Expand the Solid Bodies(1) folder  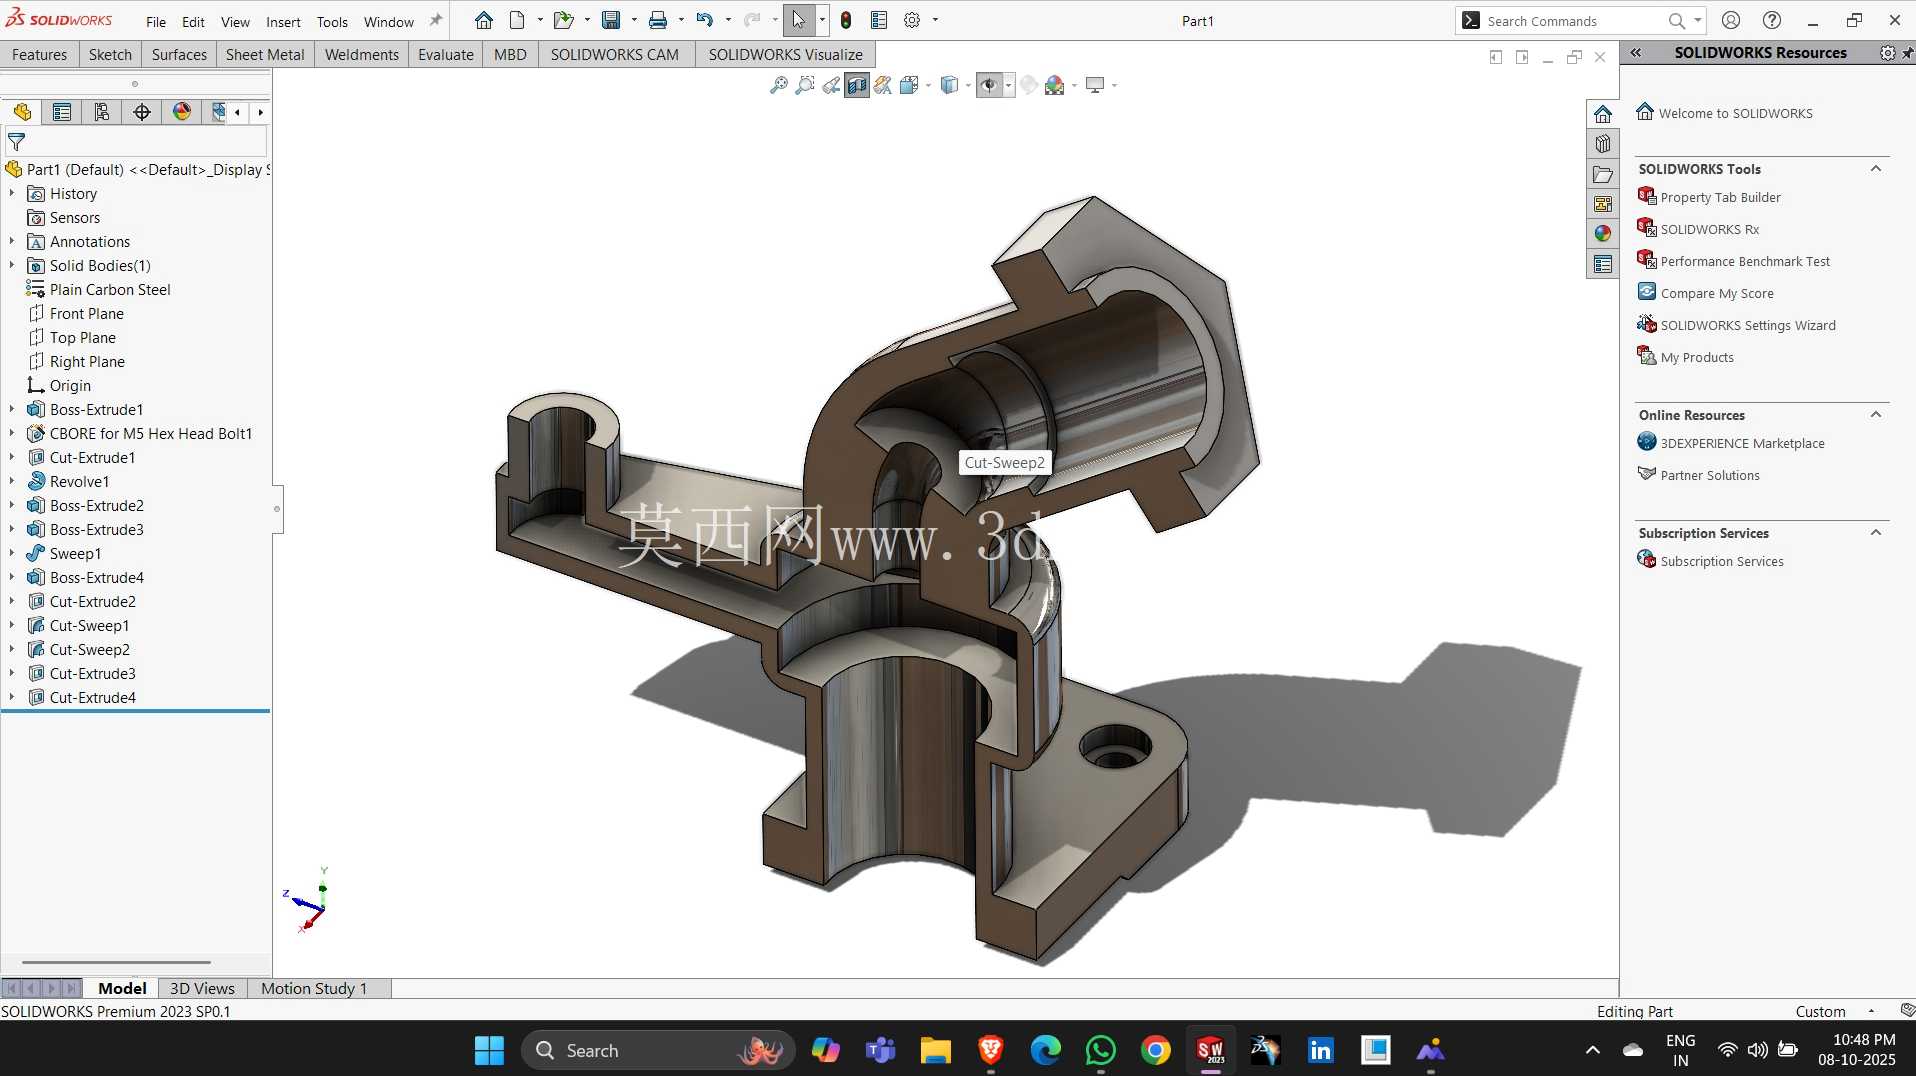(12, 265)
